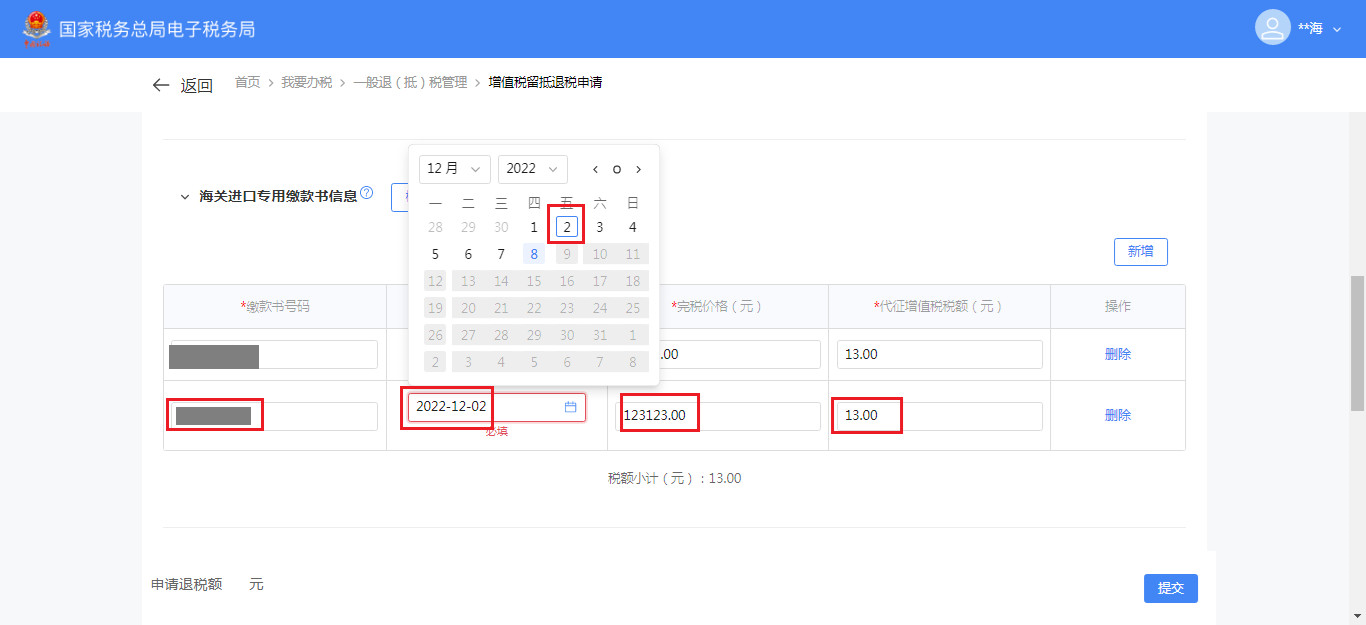Image resolution: width=1366 pixels, height=625 pixels.
Task: Select December 8 in the calendar
Action: click(x=534, y=254)
